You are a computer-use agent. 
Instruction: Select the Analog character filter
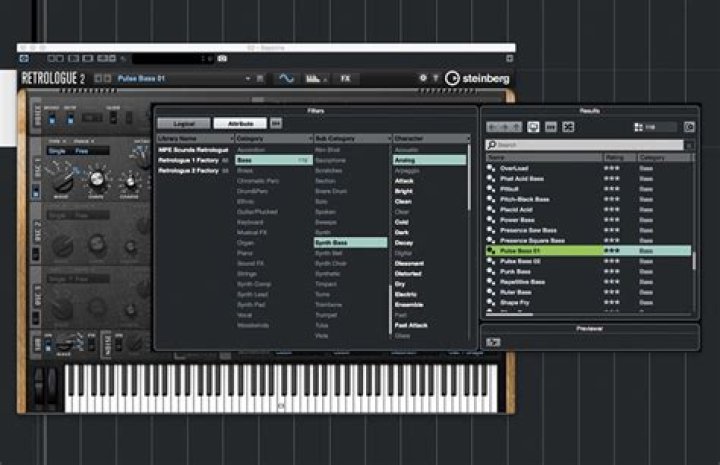430,160
